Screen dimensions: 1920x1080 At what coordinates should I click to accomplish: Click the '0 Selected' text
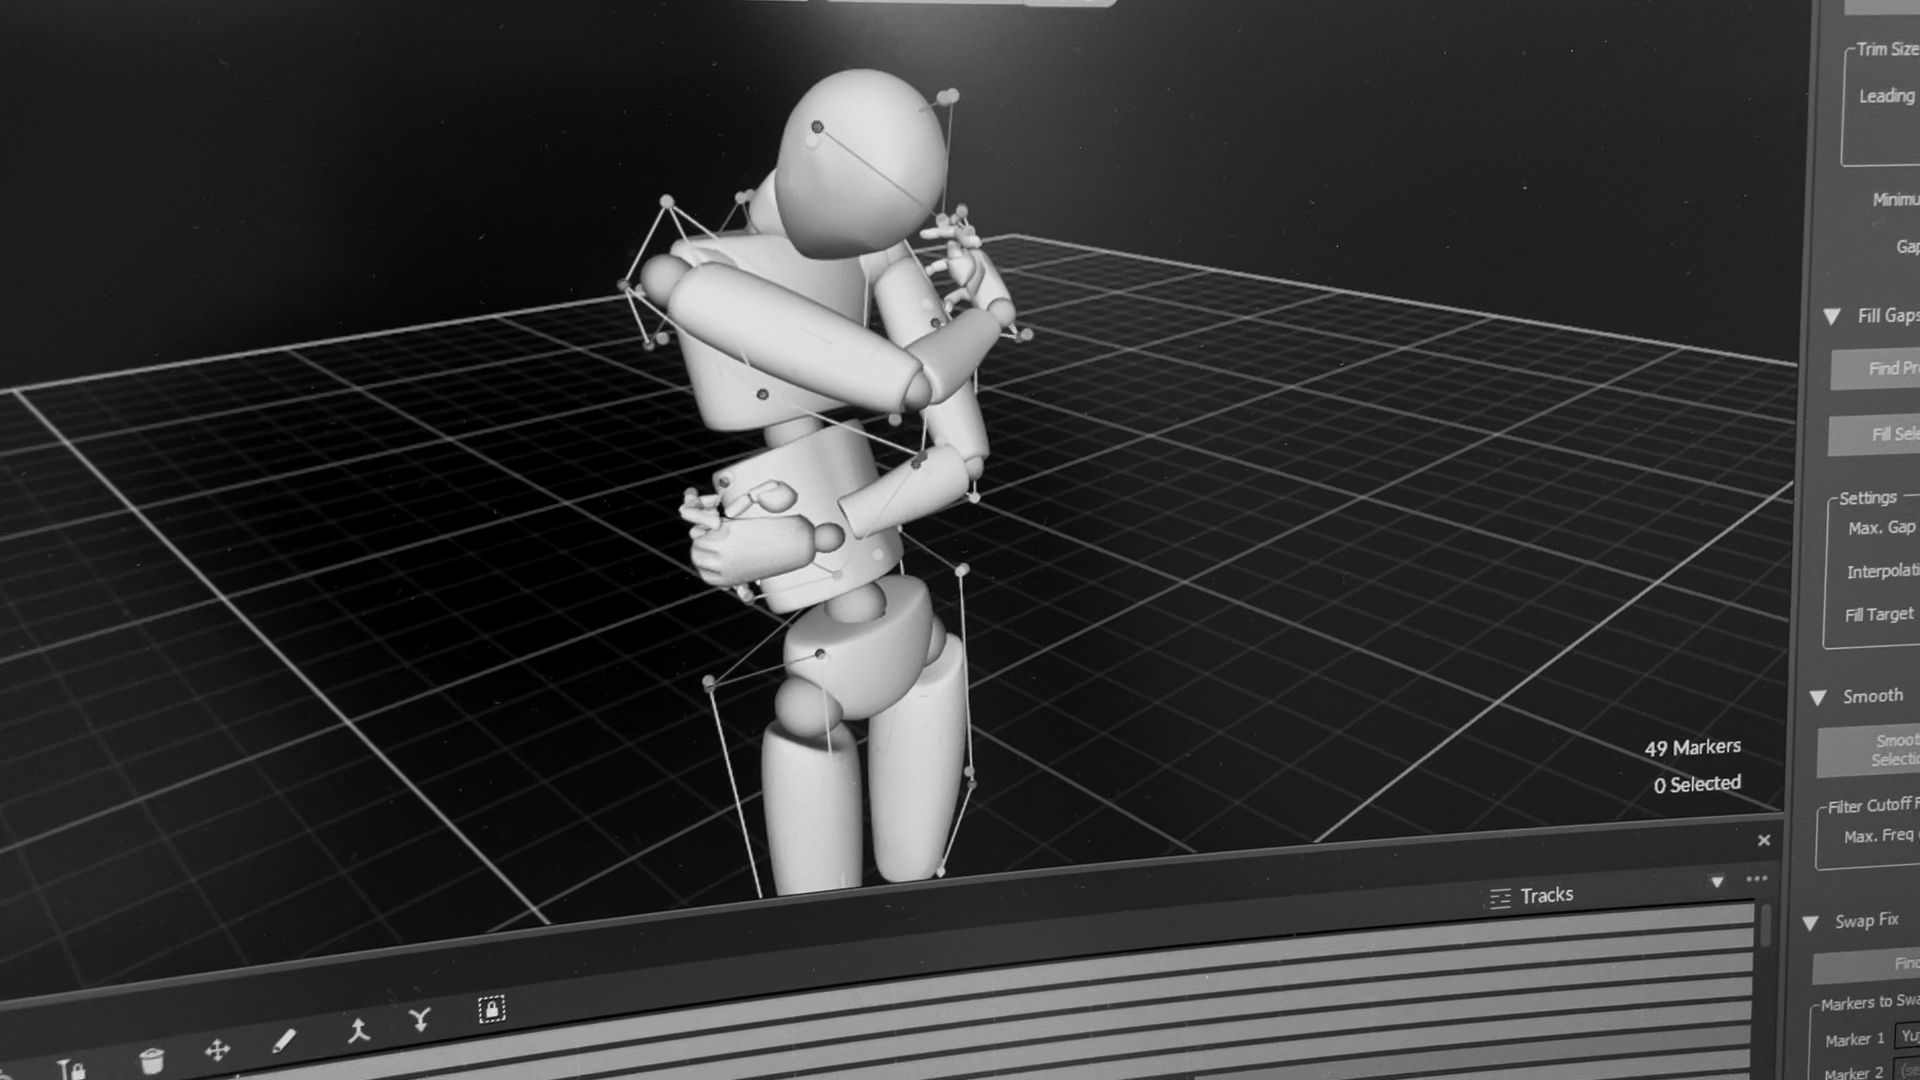point(1697,785)
